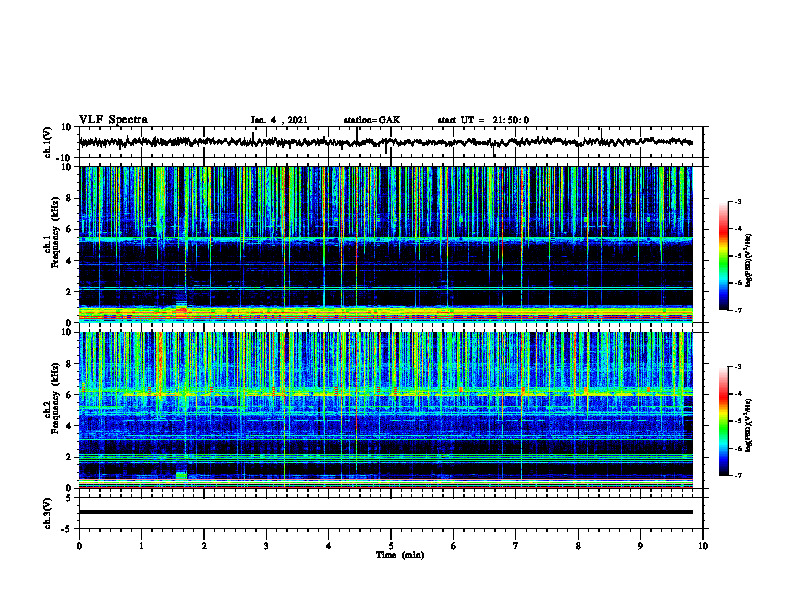792x612 pixels.
Task: Select the 'ch.1(V)' waveform axis label
Action: tap(48, 142)
